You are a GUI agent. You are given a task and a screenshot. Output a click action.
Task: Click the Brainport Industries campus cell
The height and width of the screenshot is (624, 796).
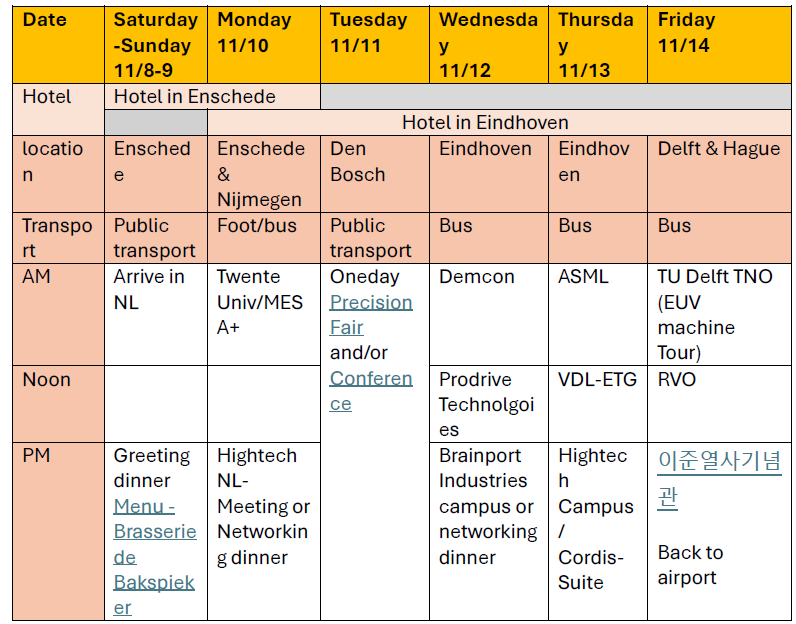point(488,531)
